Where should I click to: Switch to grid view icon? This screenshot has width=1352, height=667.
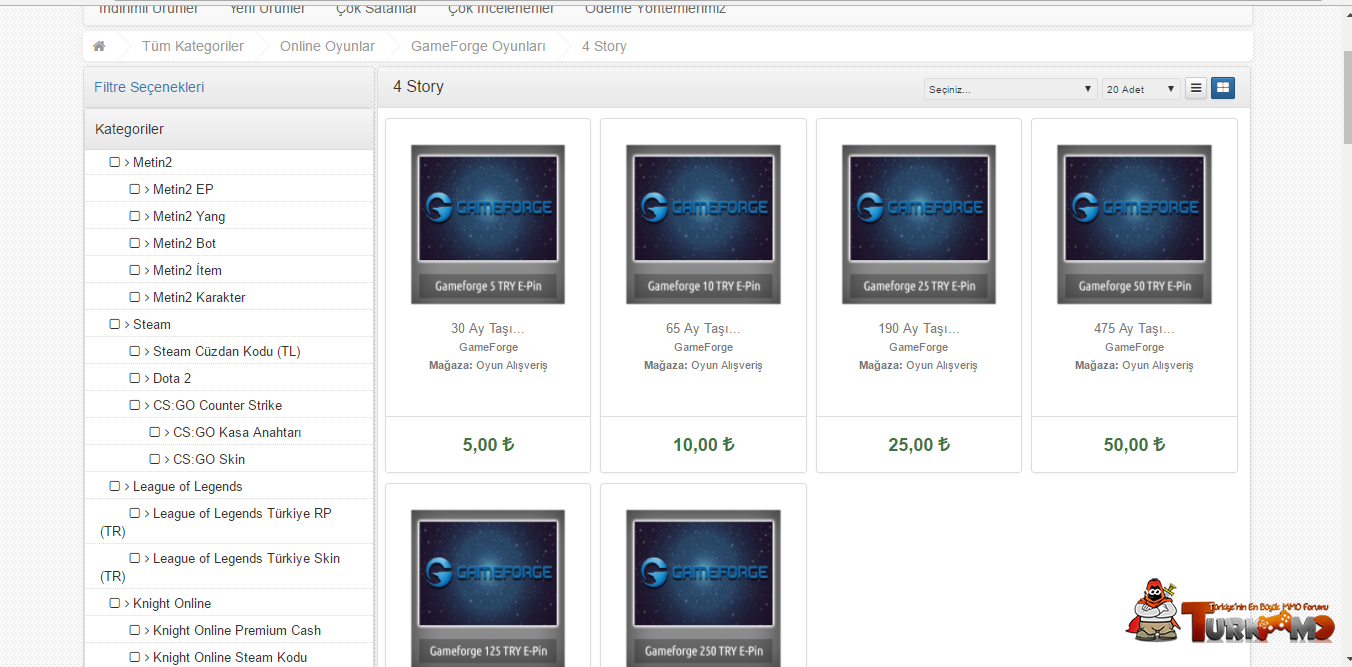[1222, 88]
